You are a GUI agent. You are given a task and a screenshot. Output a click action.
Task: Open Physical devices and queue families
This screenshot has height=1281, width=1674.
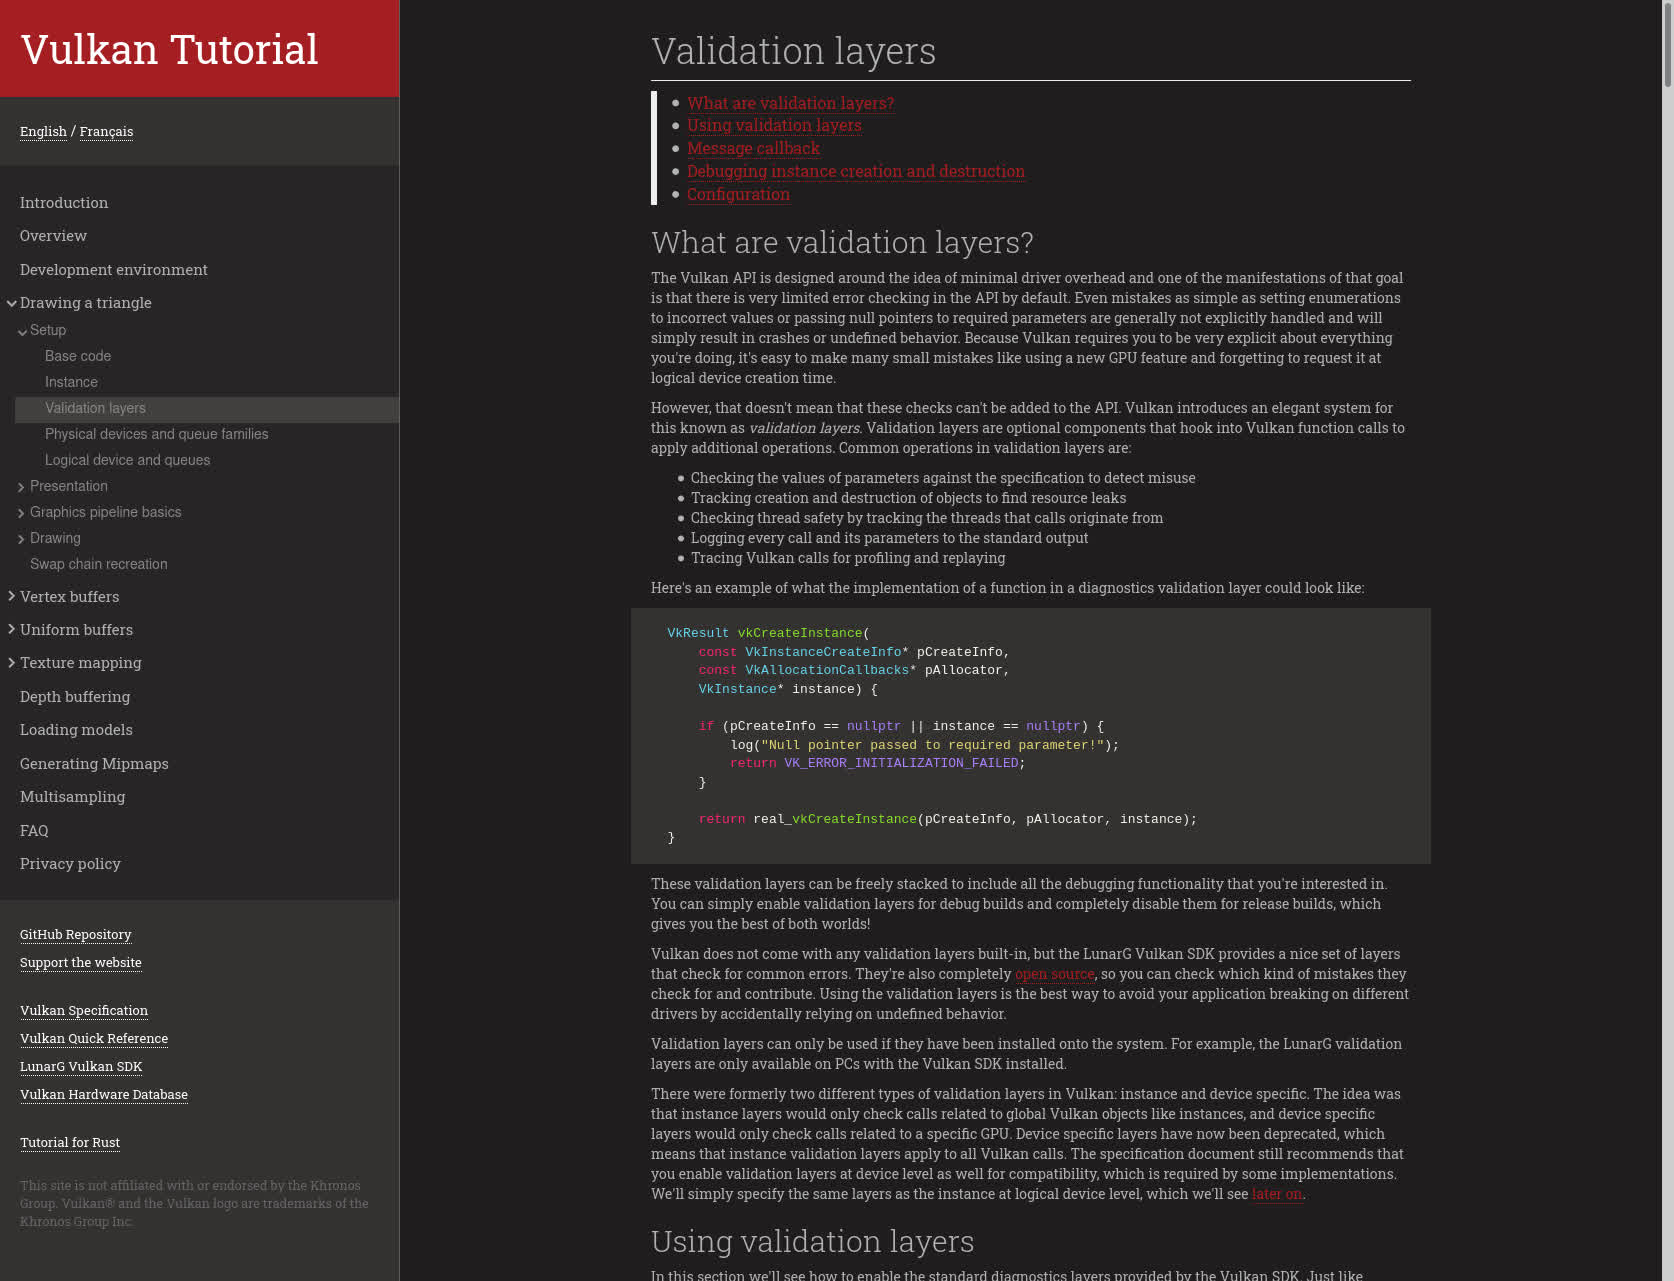point(157,434)
